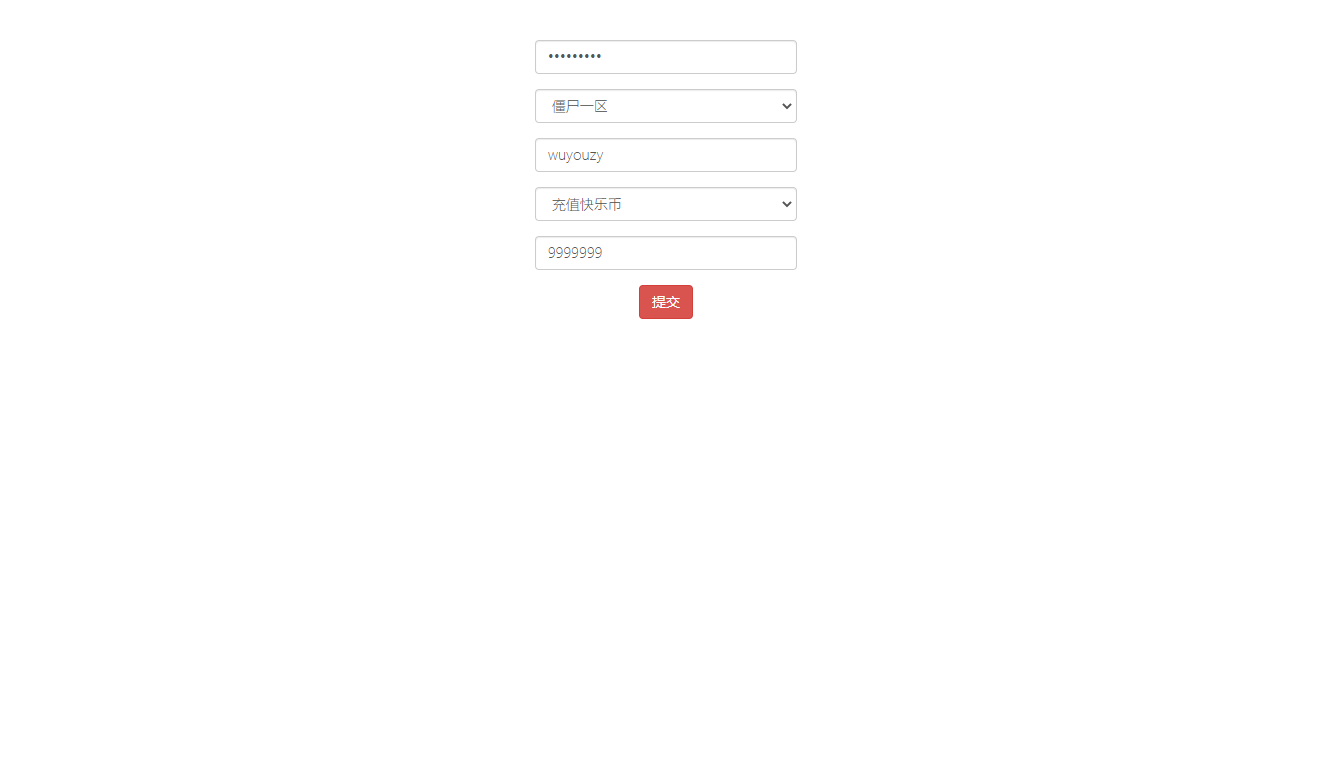Change recharge item from 充值快乐币 combo box
The width and height of the screenshot is (1337, 764).
[x=666, y=204]
